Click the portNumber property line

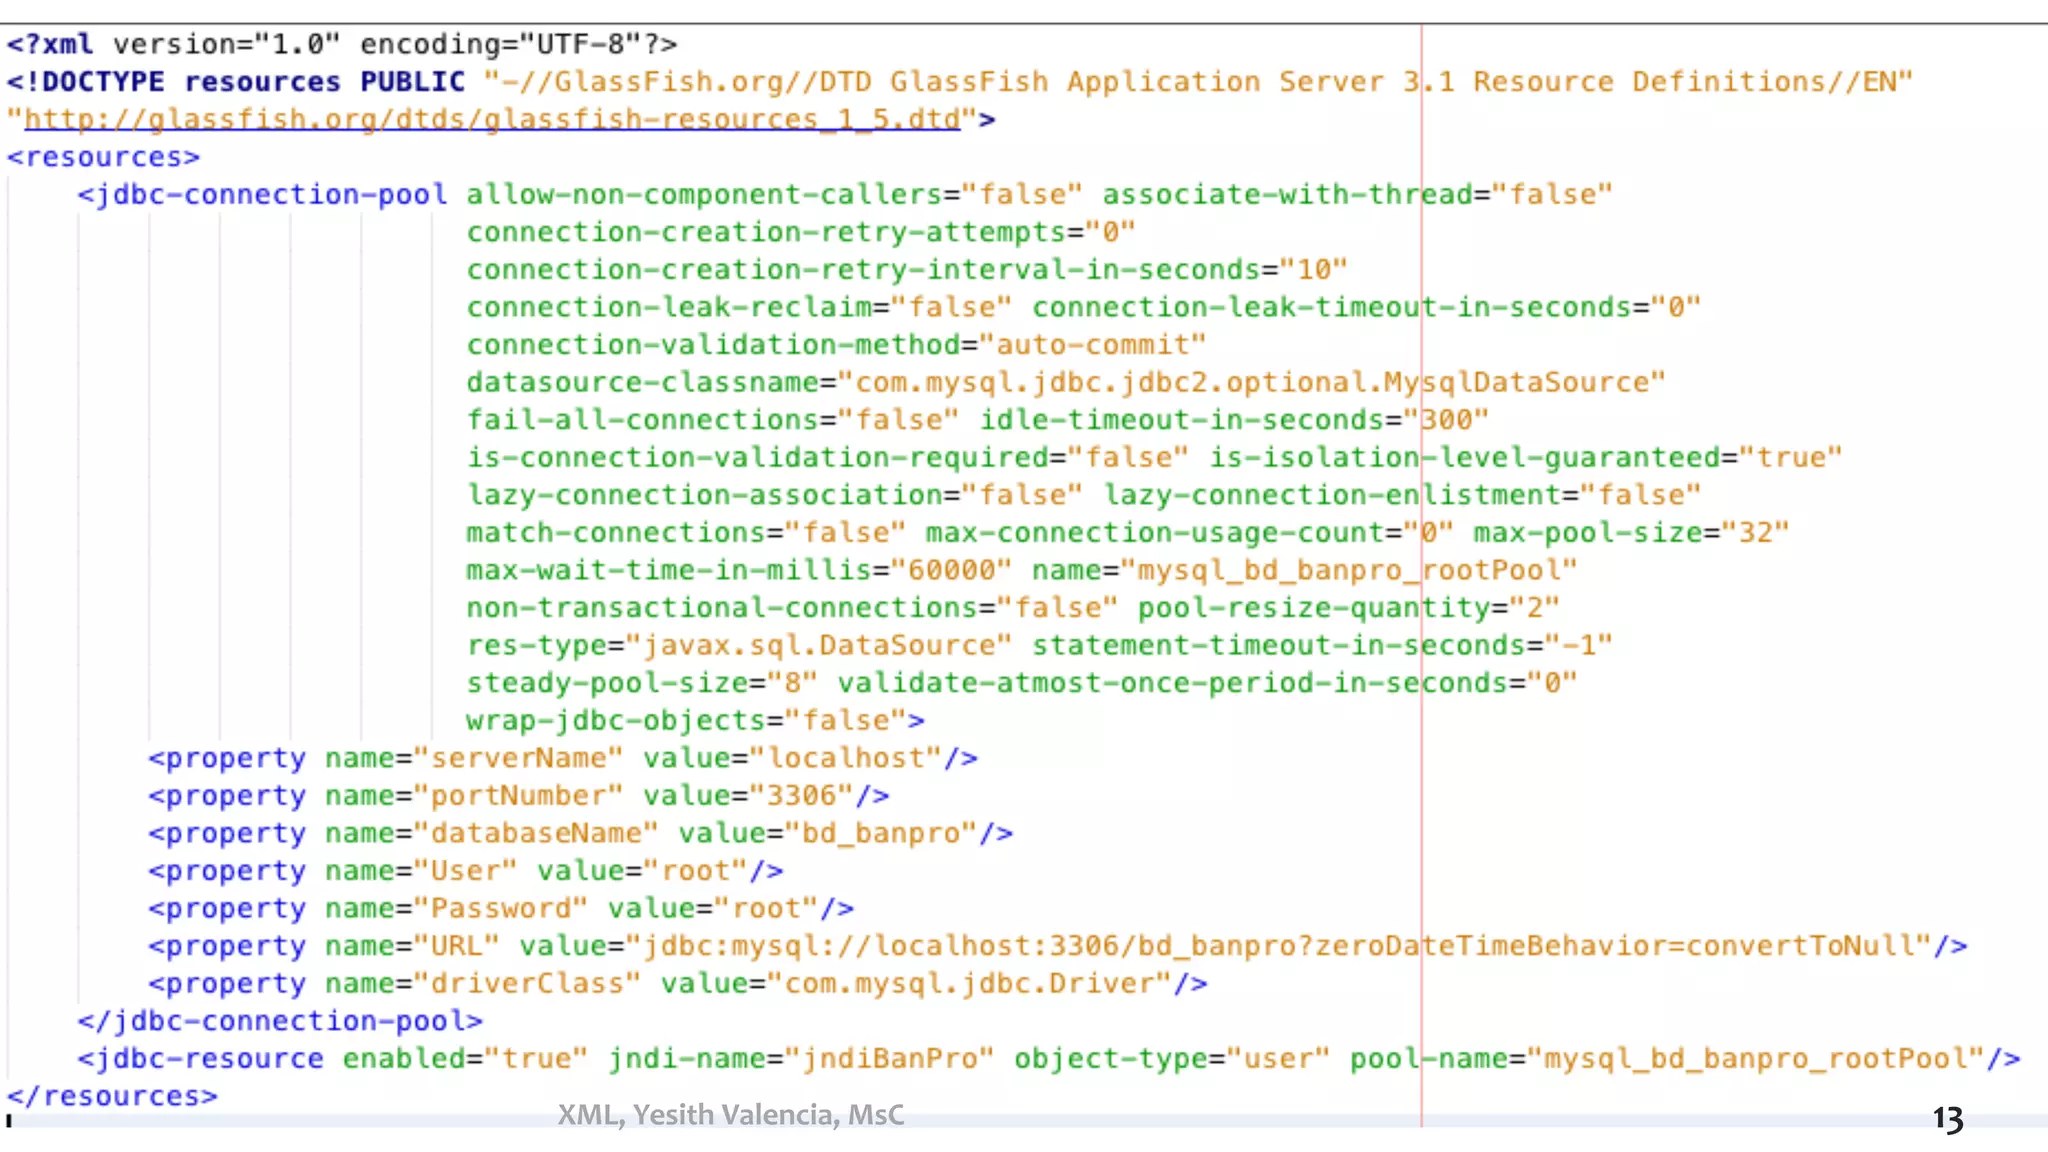519,796
